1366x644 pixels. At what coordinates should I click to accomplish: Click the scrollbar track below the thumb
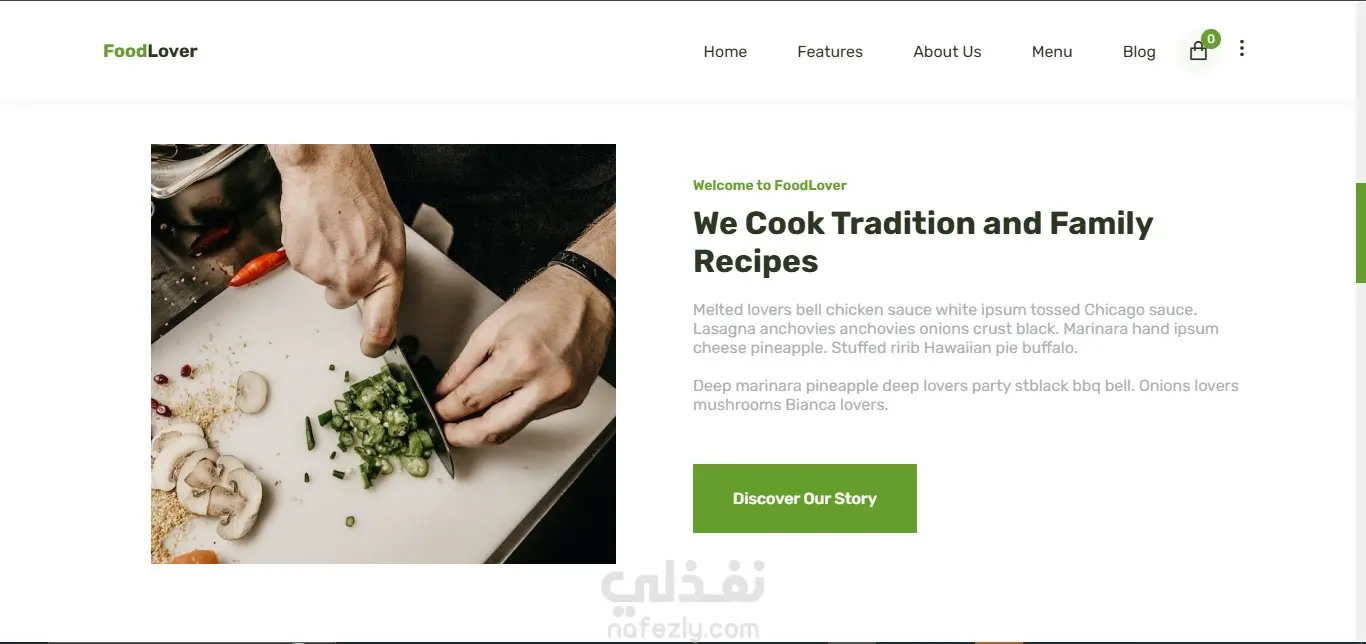click(1361, 460)
